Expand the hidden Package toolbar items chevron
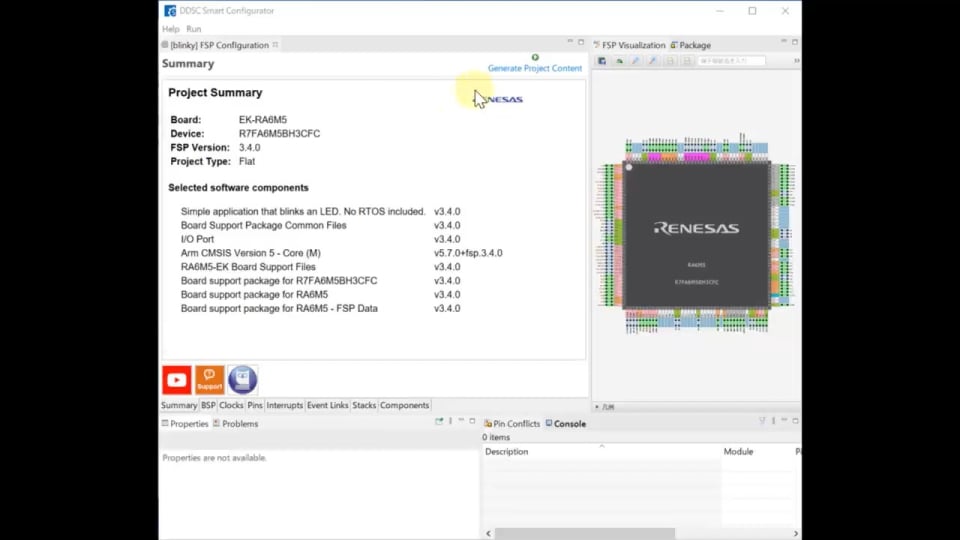This screenshot has width=960, height=540. [x=796, y=61]
